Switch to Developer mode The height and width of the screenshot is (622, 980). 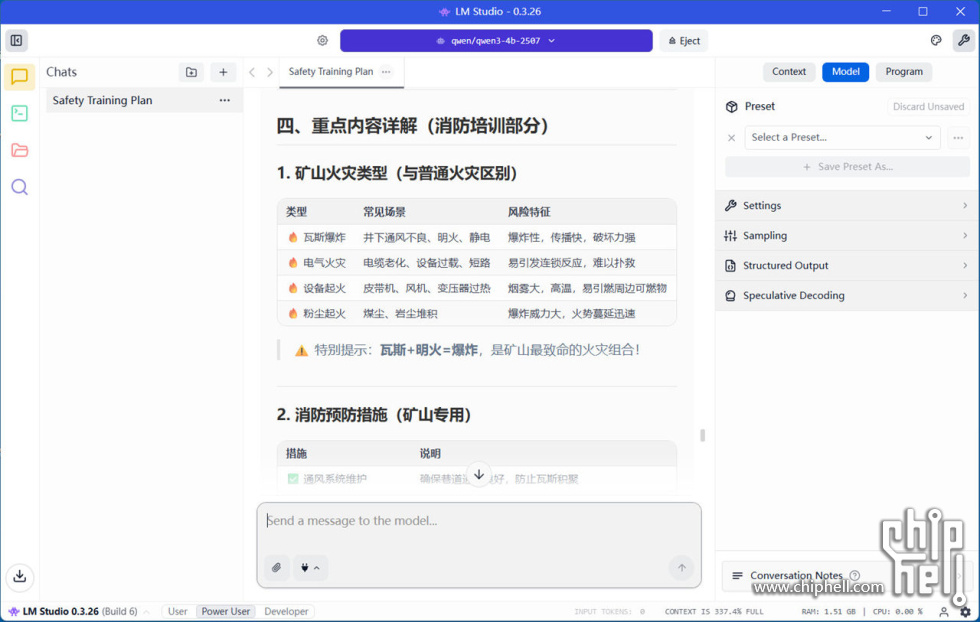pos(286,611)
